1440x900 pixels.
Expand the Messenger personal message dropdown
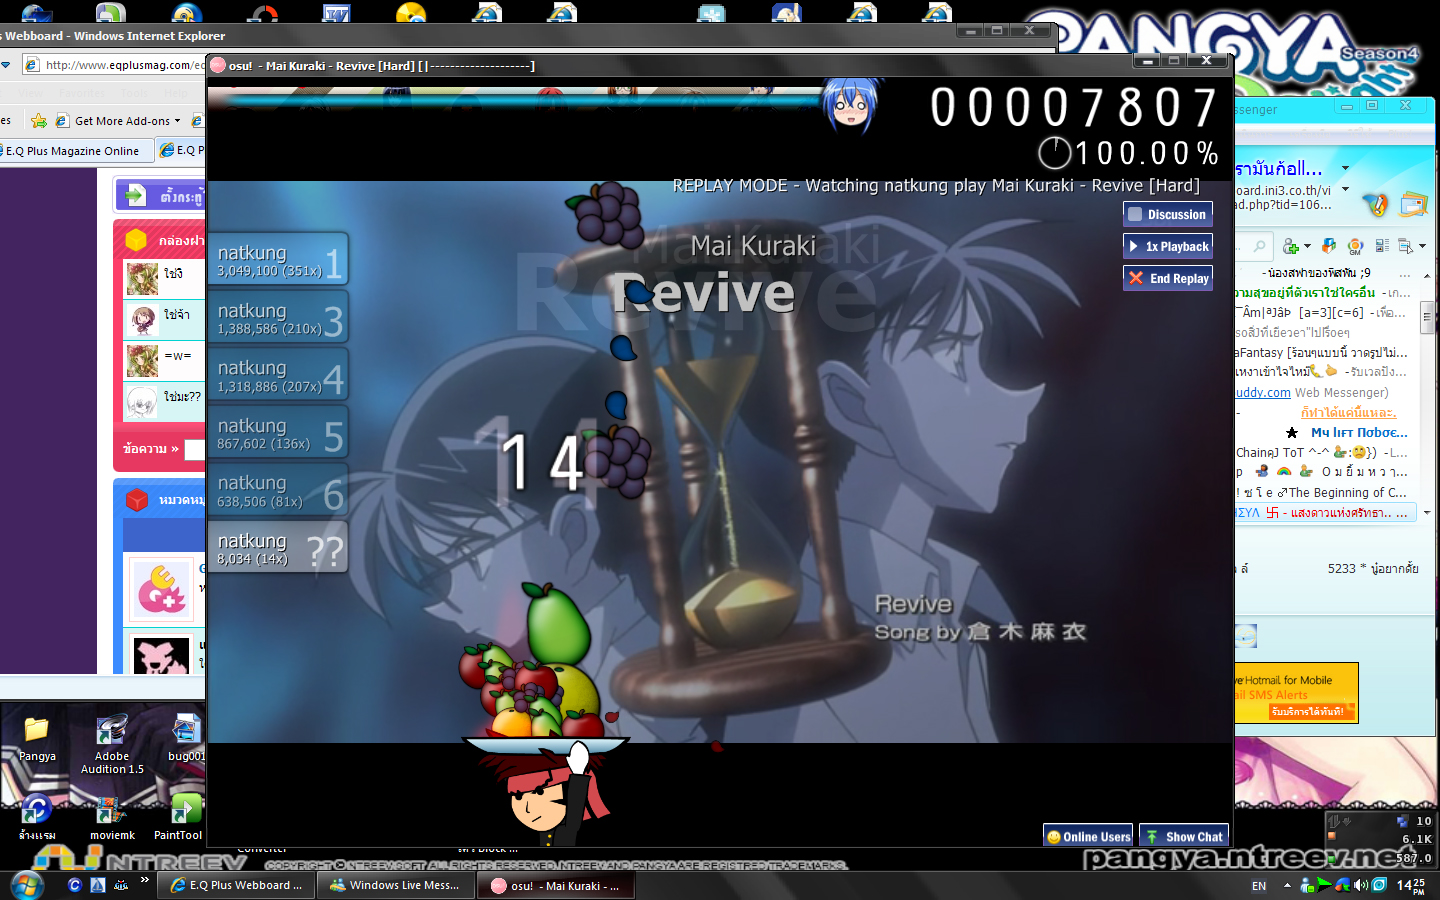tap(1345, 189)
